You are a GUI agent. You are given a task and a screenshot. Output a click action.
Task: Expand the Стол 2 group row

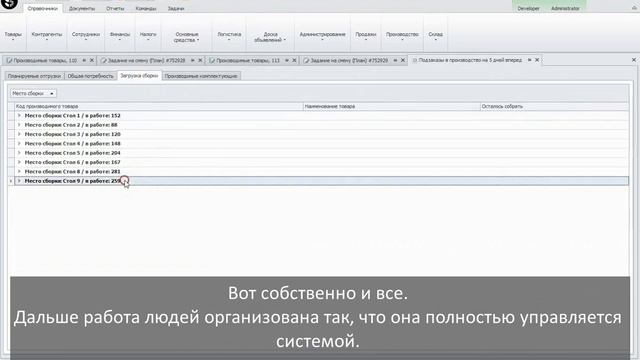19,125
